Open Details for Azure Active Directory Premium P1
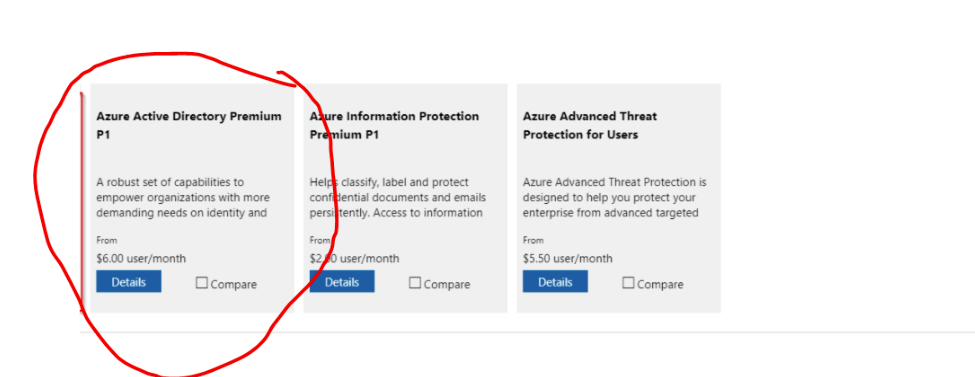 [129, 281]
